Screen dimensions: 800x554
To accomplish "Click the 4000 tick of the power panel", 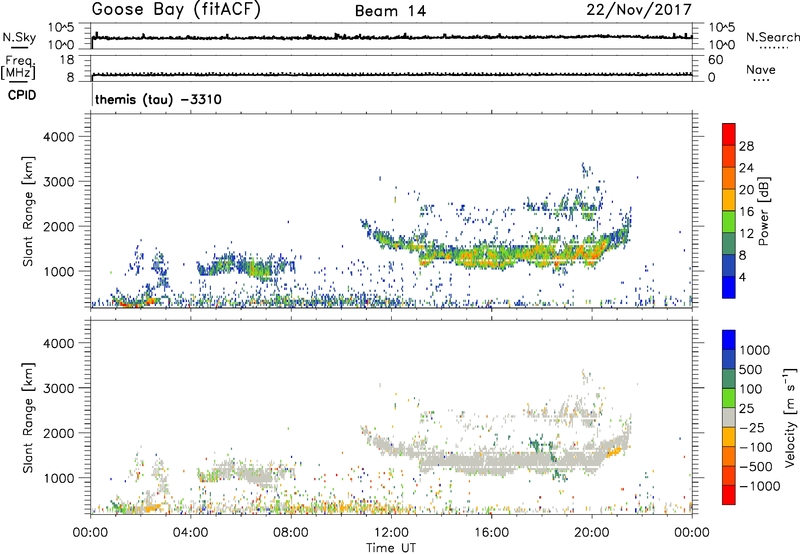I will 58,137.
